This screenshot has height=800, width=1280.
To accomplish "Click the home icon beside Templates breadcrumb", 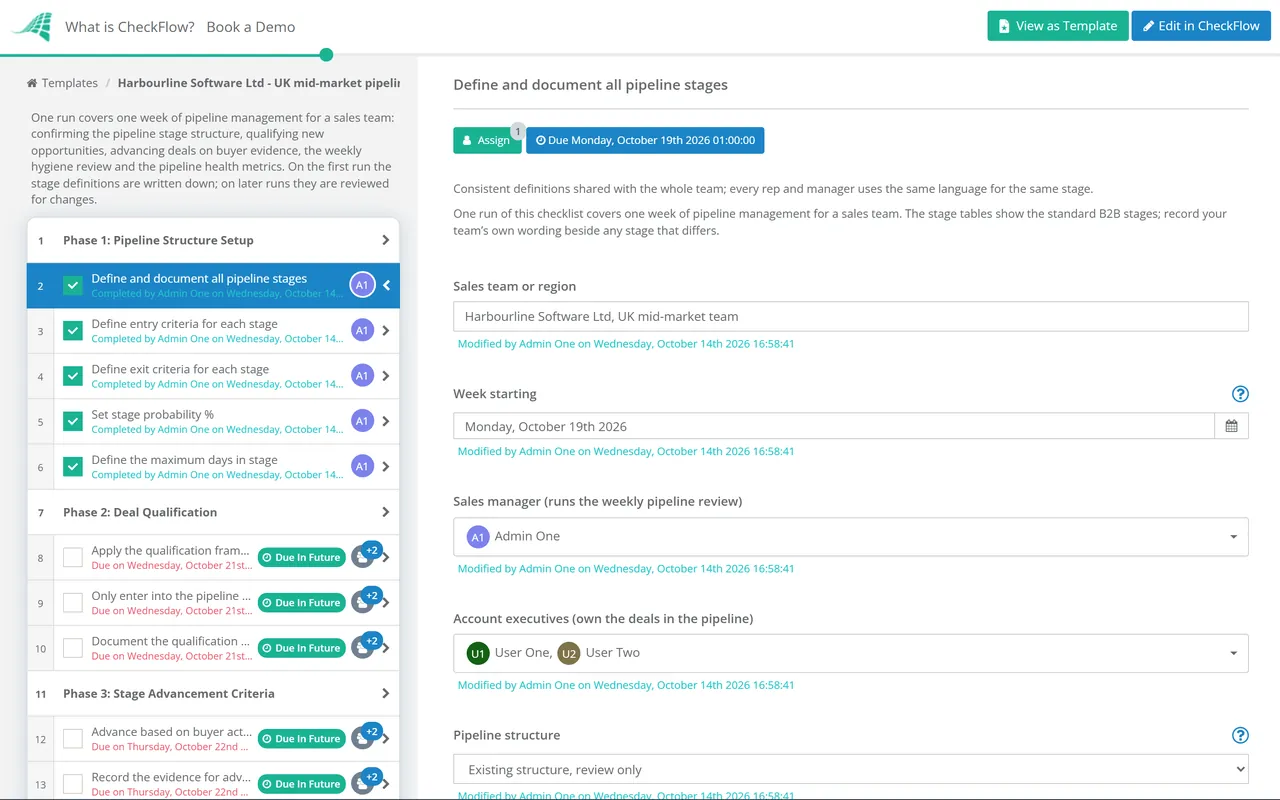I will click(x=32, y=83).
